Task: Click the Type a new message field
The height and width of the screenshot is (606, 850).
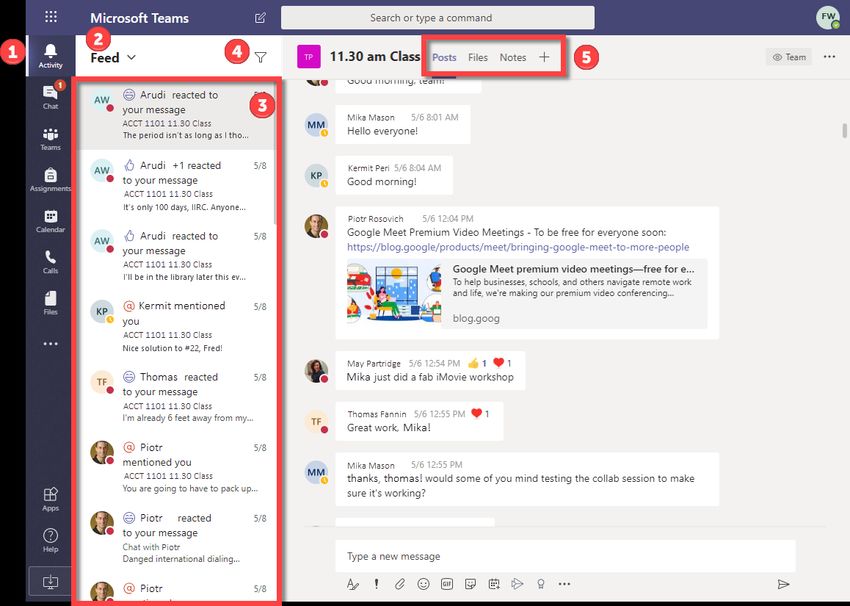Action: click(565, 556)
